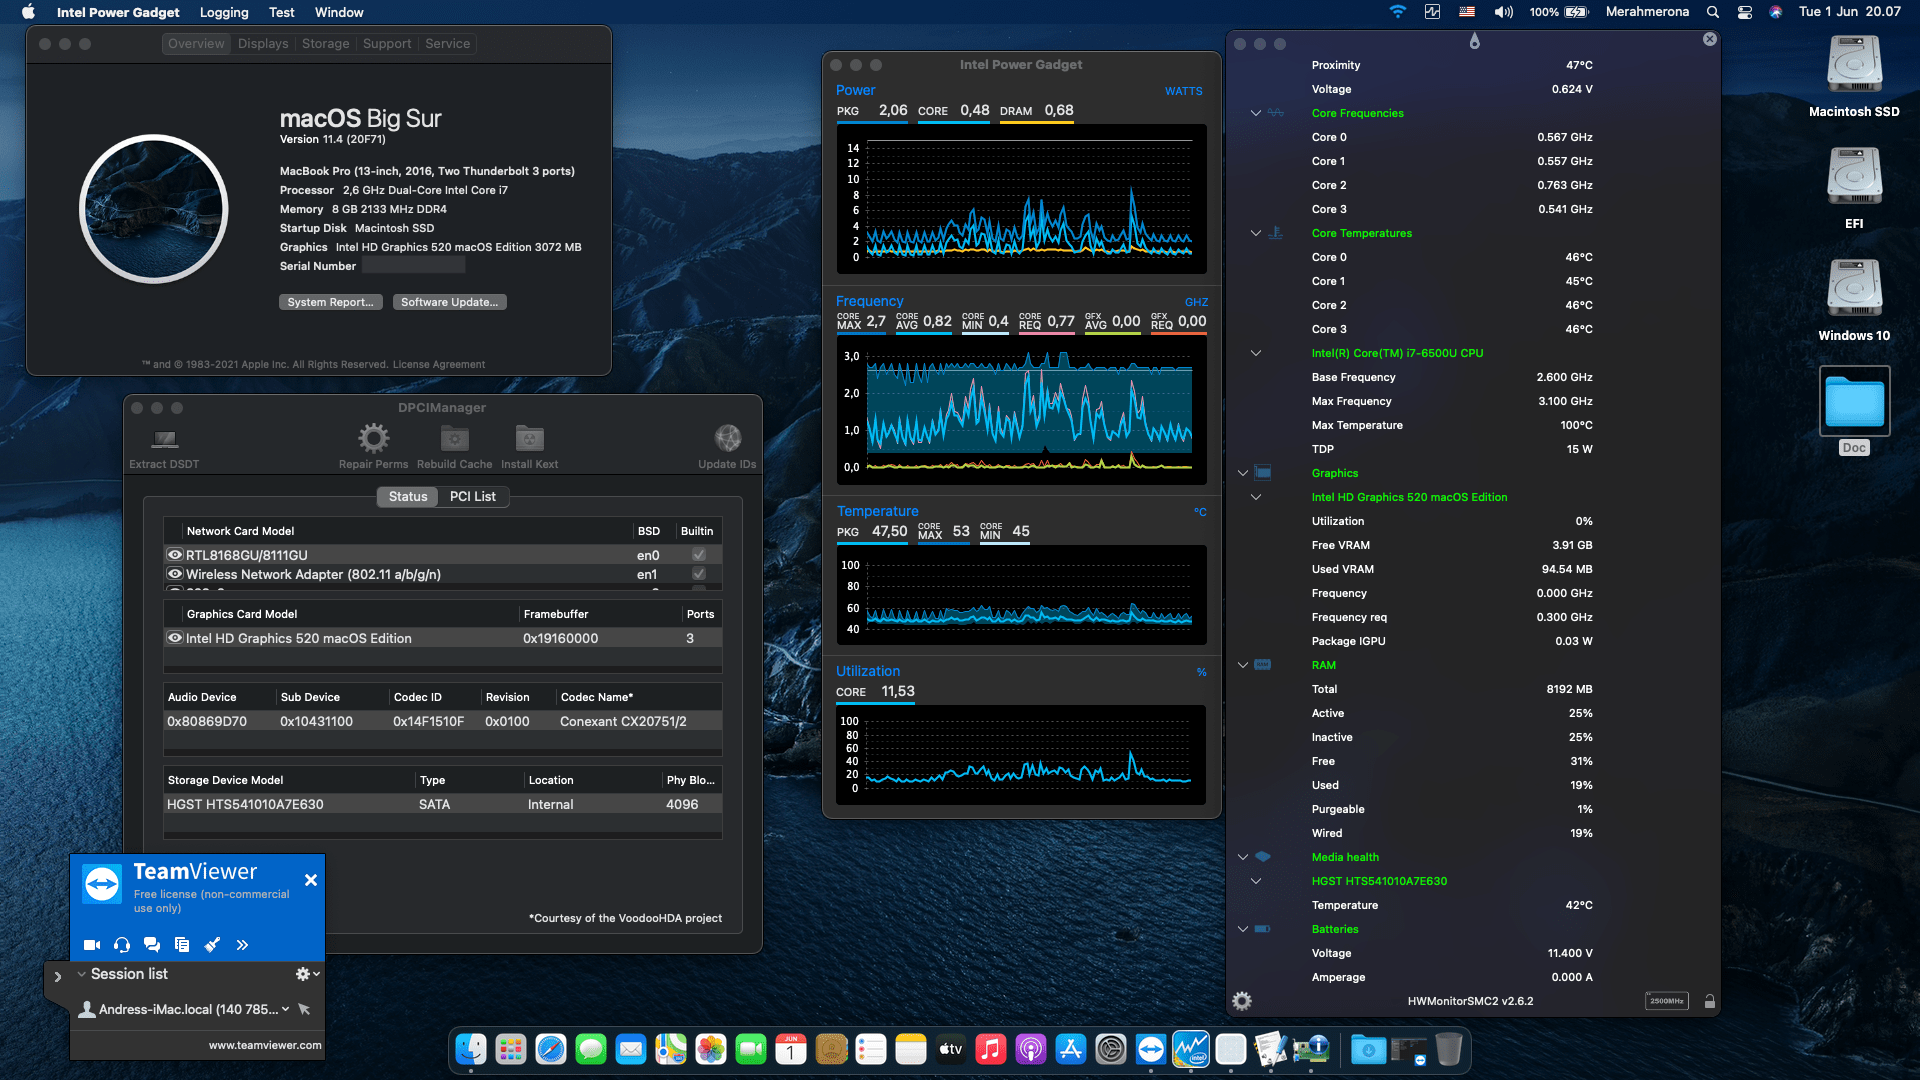
Task: Click Software Update button
Action: (x=449, y=302)
